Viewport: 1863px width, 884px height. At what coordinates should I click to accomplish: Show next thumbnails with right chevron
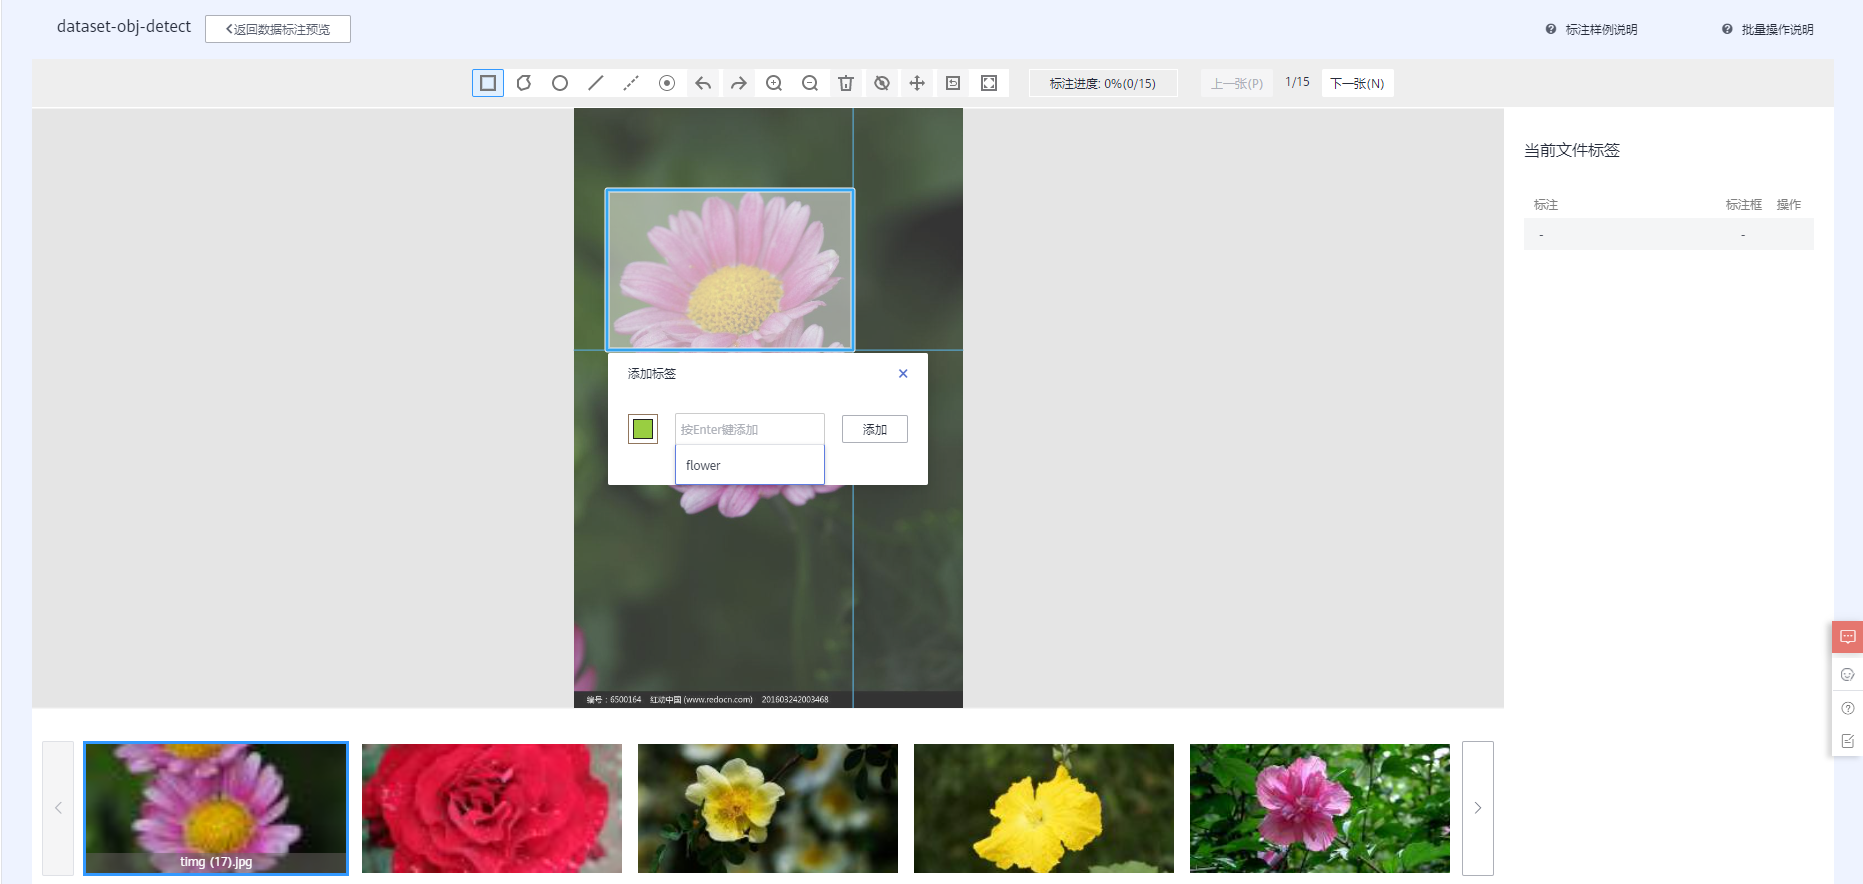1477,808
